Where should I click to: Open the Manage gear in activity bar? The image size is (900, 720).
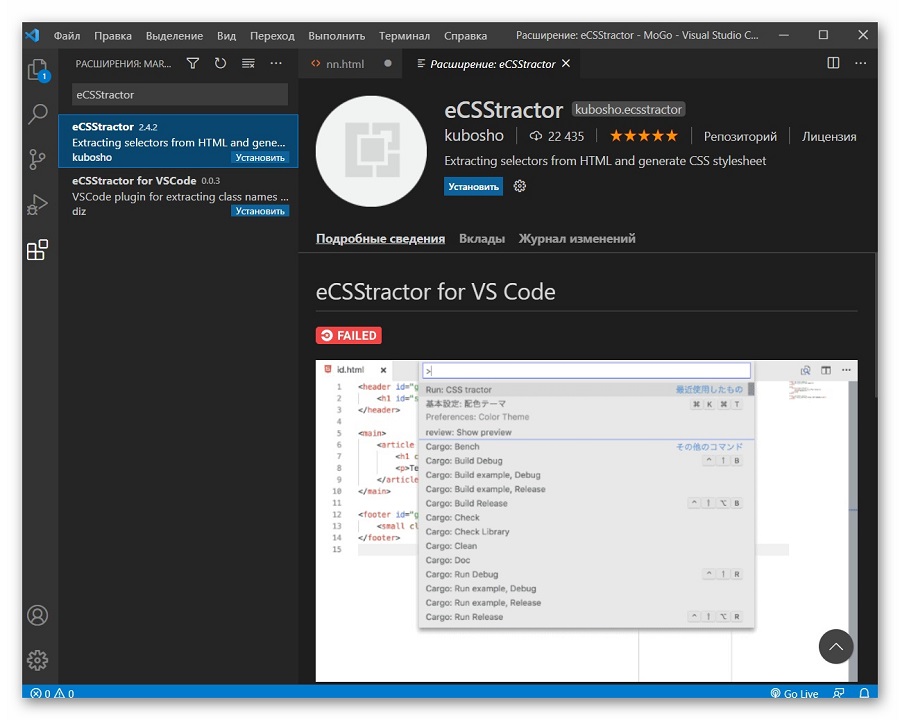[x=38, y=660]
